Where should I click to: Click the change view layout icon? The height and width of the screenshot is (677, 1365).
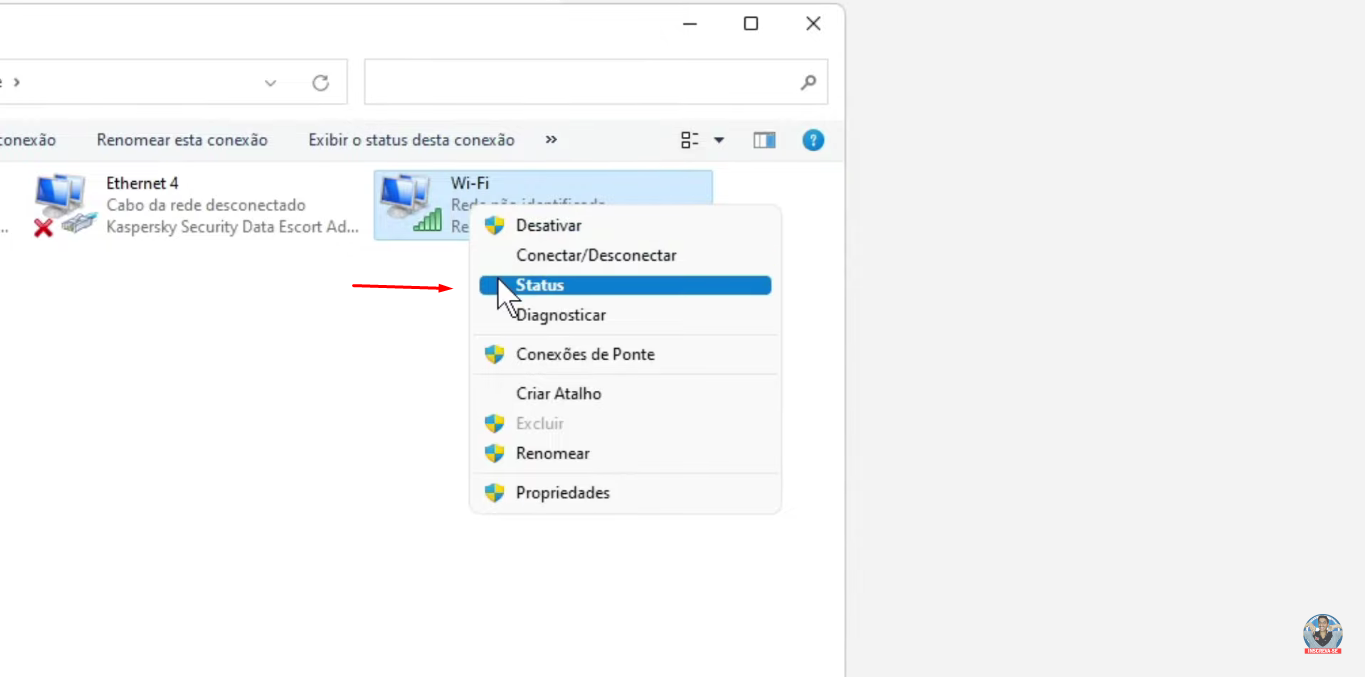pos(690,140)
